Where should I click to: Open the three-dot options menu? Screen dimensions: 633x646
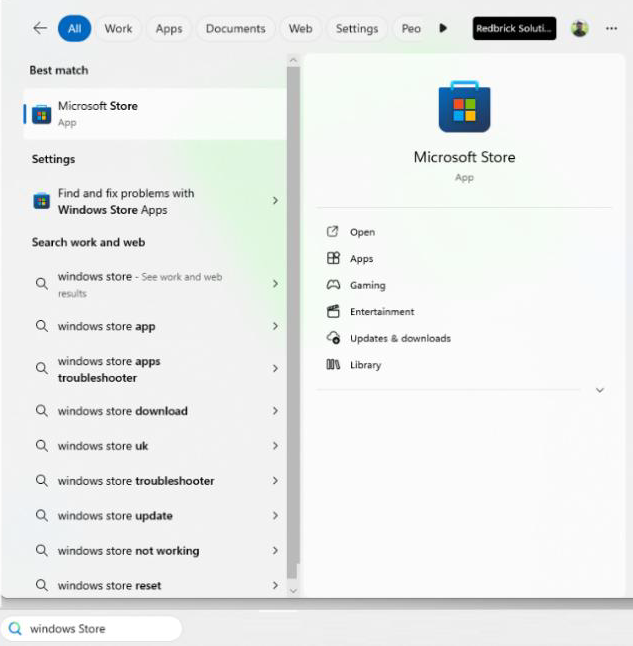(x=612, y=28)
